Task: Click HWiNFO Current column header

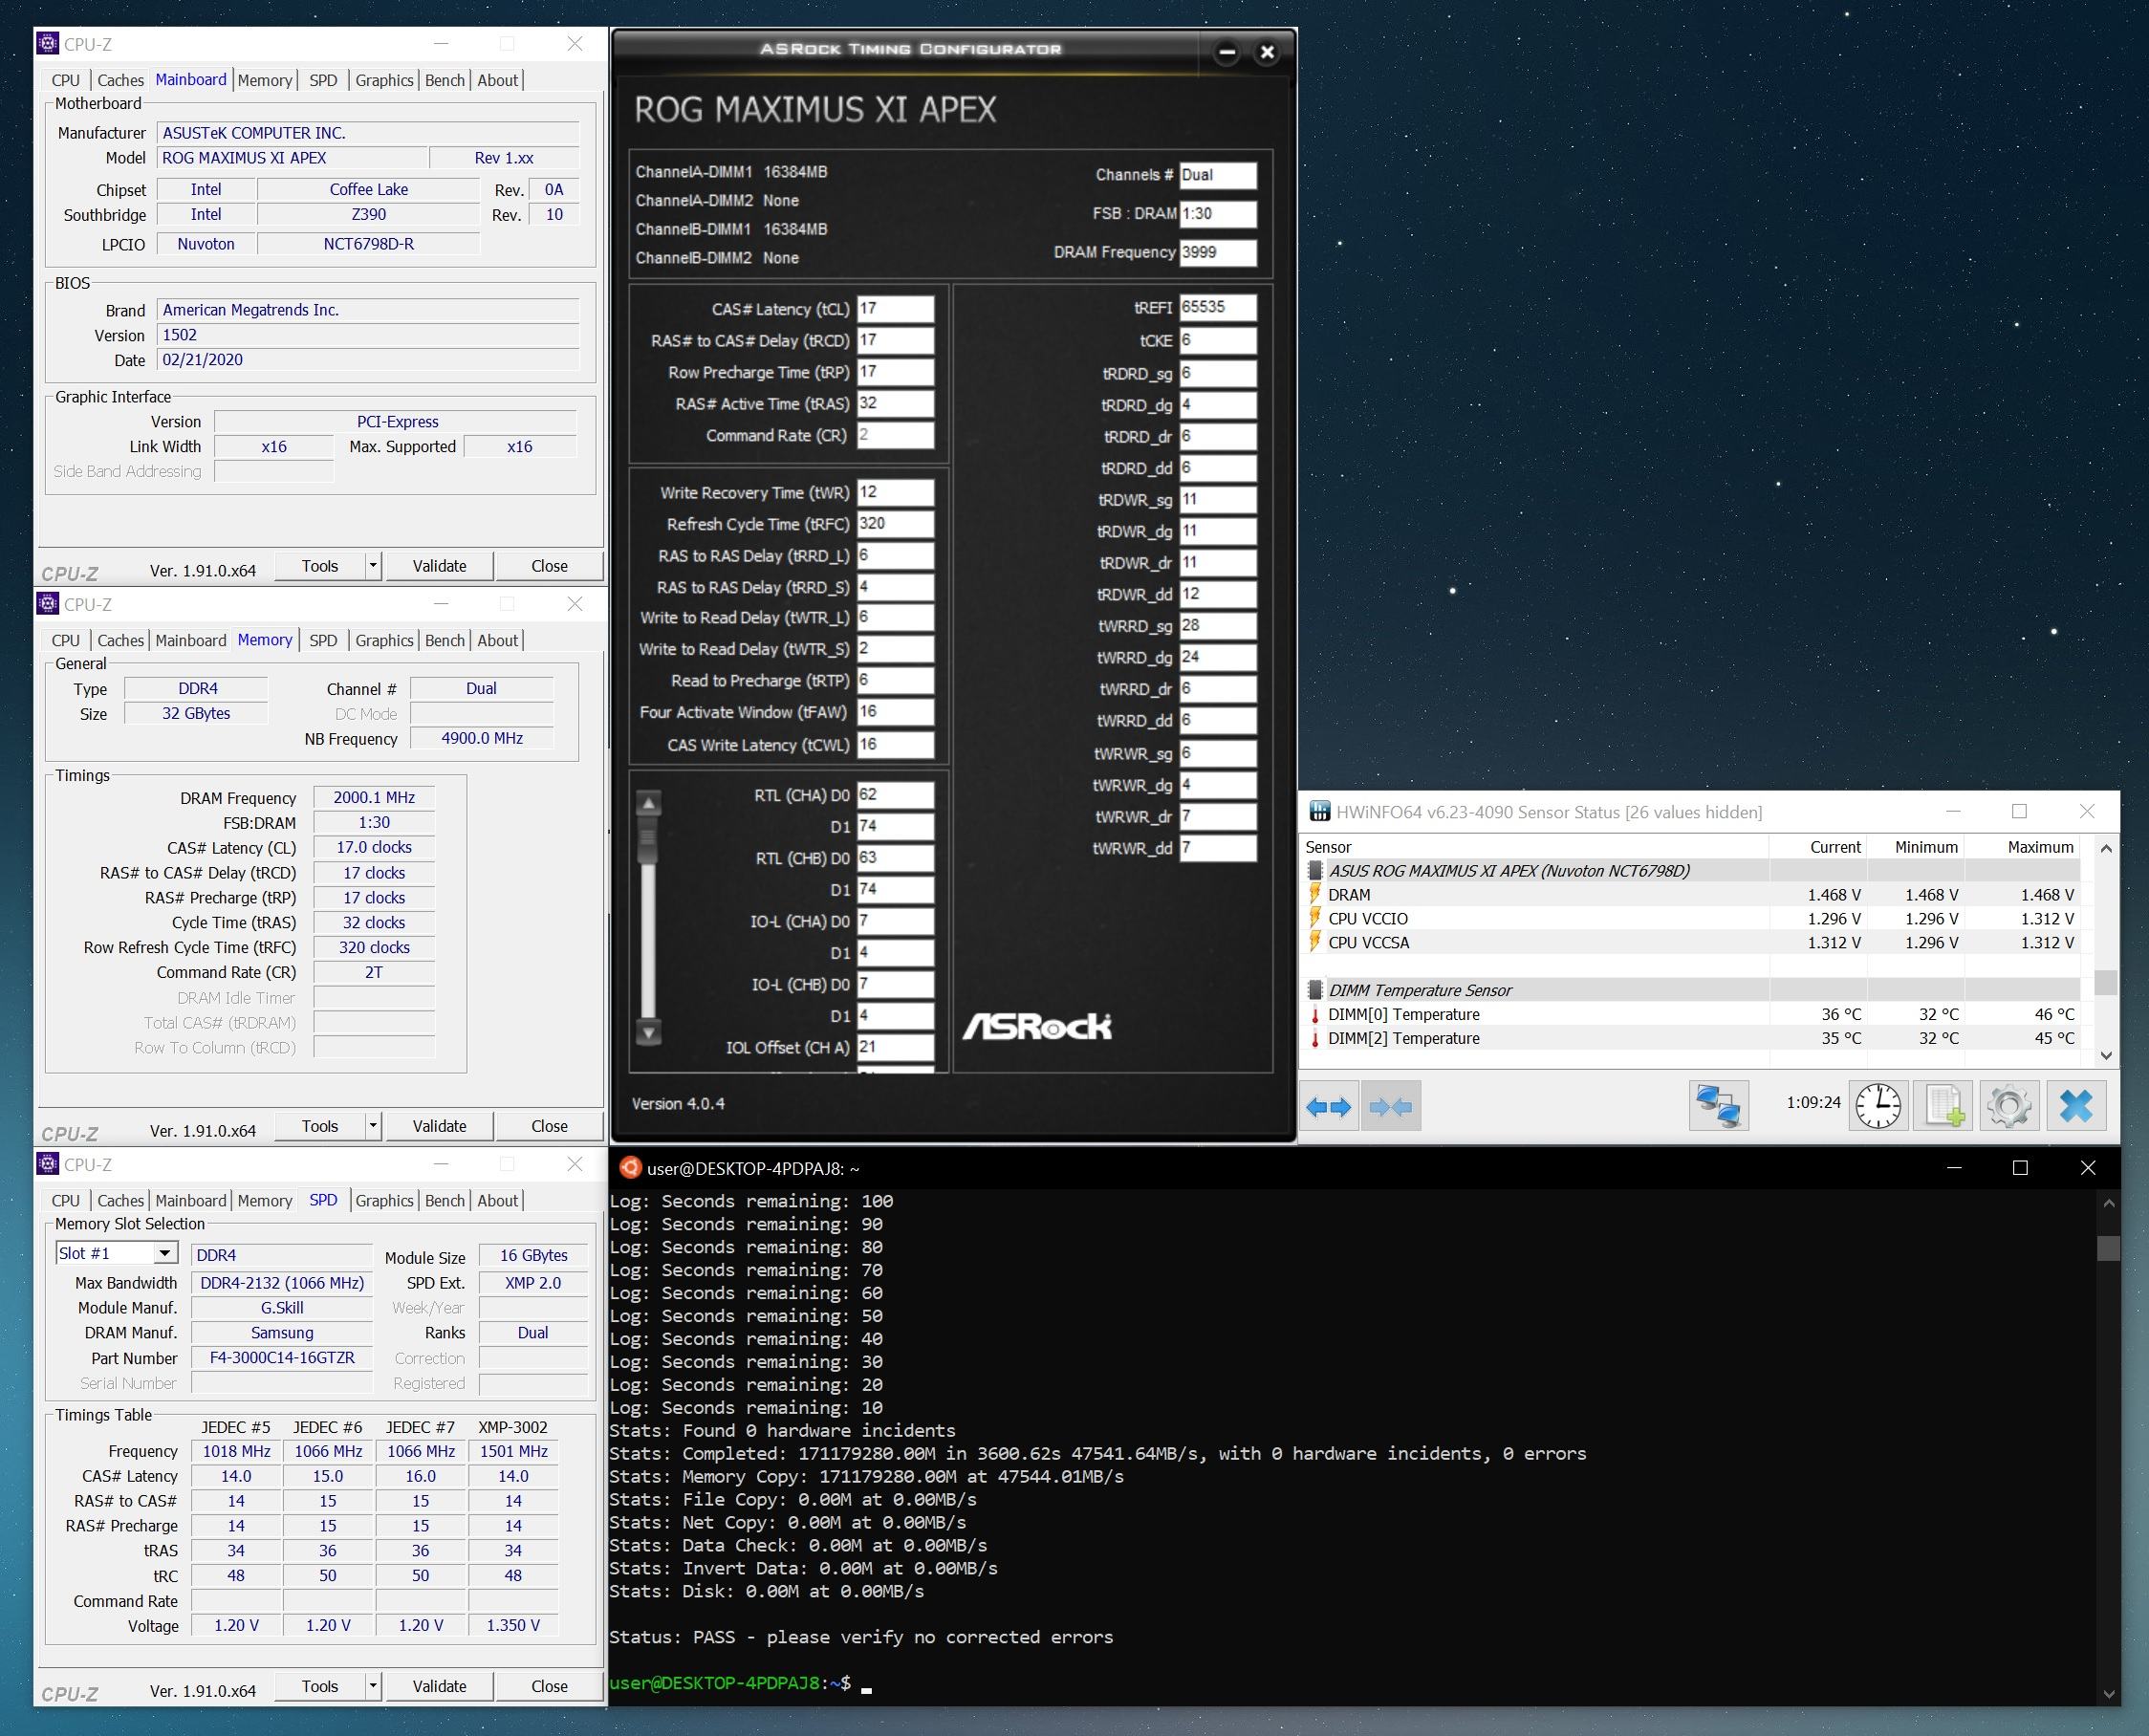Action: coord(1835,847)
